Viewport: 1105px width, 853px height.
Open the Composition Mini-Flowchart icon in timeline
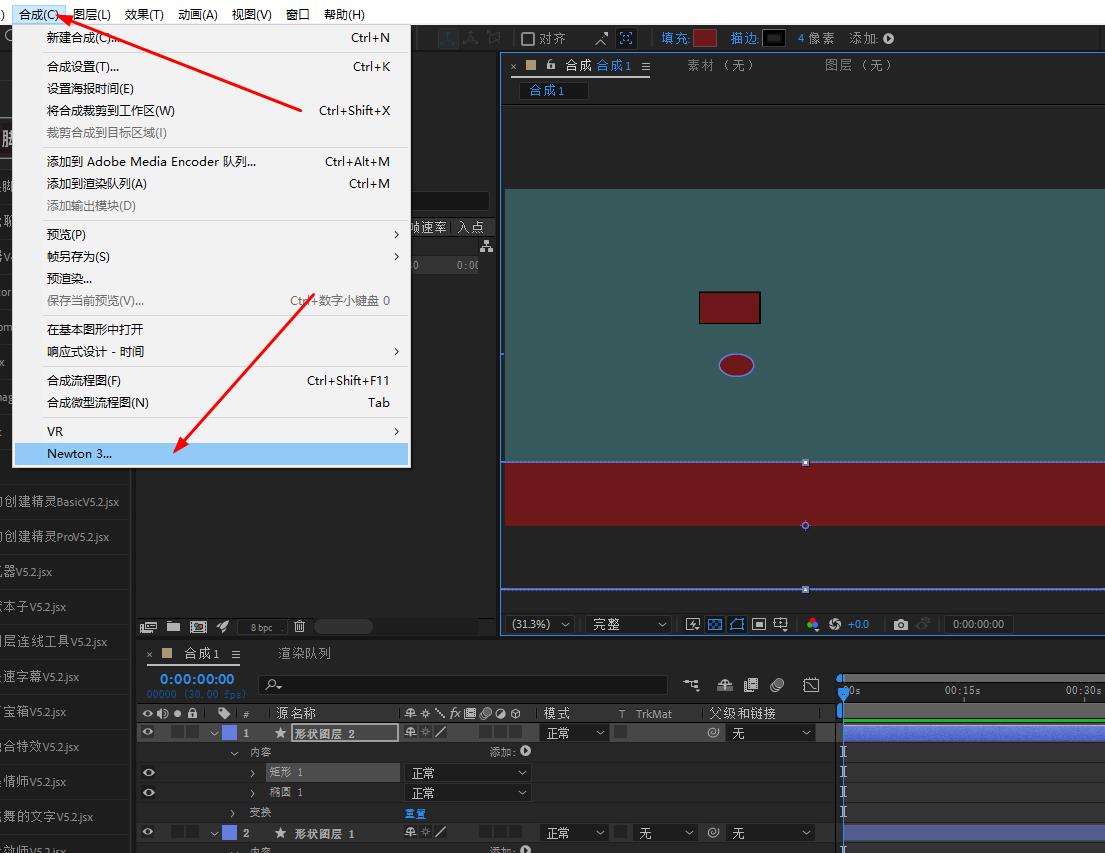click(691, 685)
